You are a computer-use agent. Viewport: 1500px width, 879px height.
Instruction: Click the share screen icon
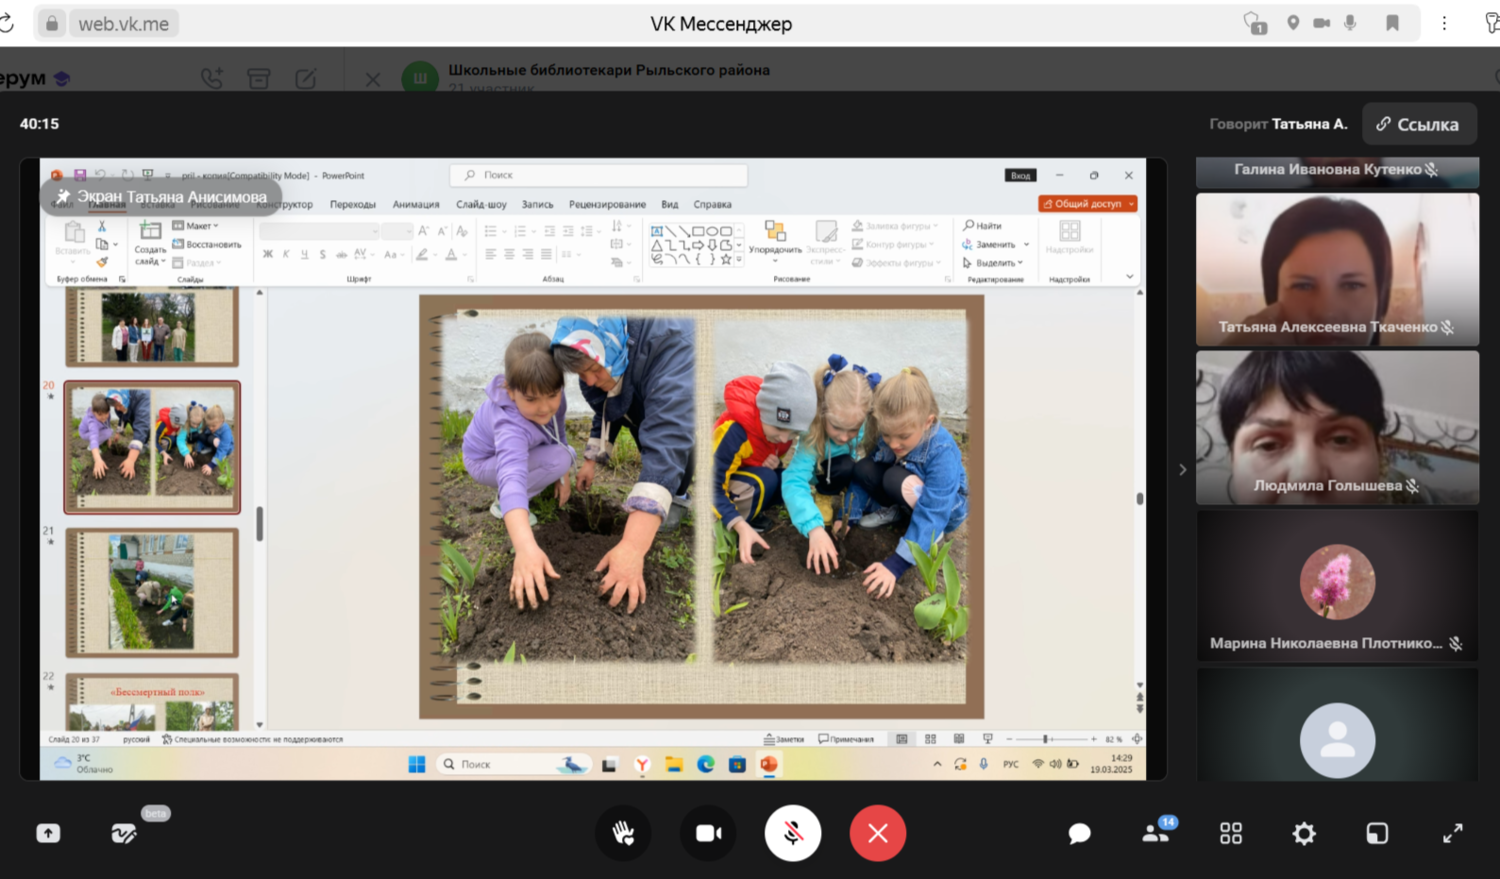click(48, 833)
